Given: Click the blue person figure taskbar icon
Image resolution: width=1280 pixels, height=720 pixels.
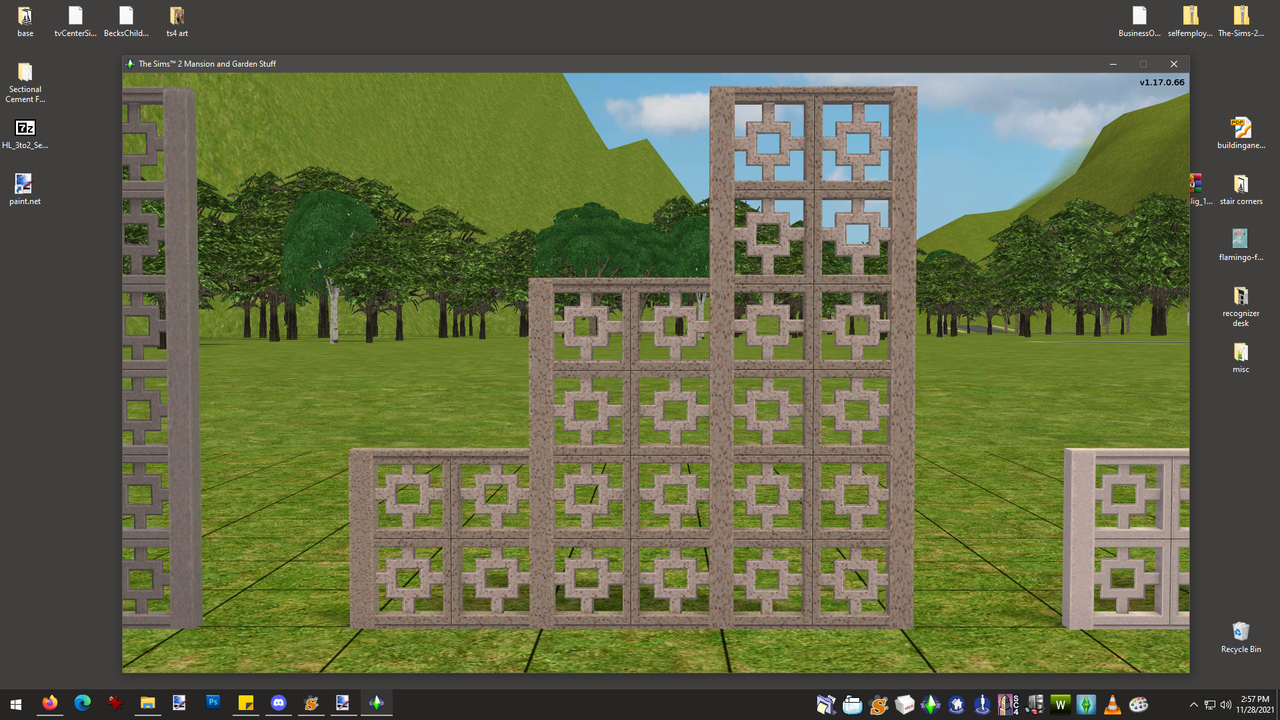Looking at the screenshot, I should coord(983,704).
